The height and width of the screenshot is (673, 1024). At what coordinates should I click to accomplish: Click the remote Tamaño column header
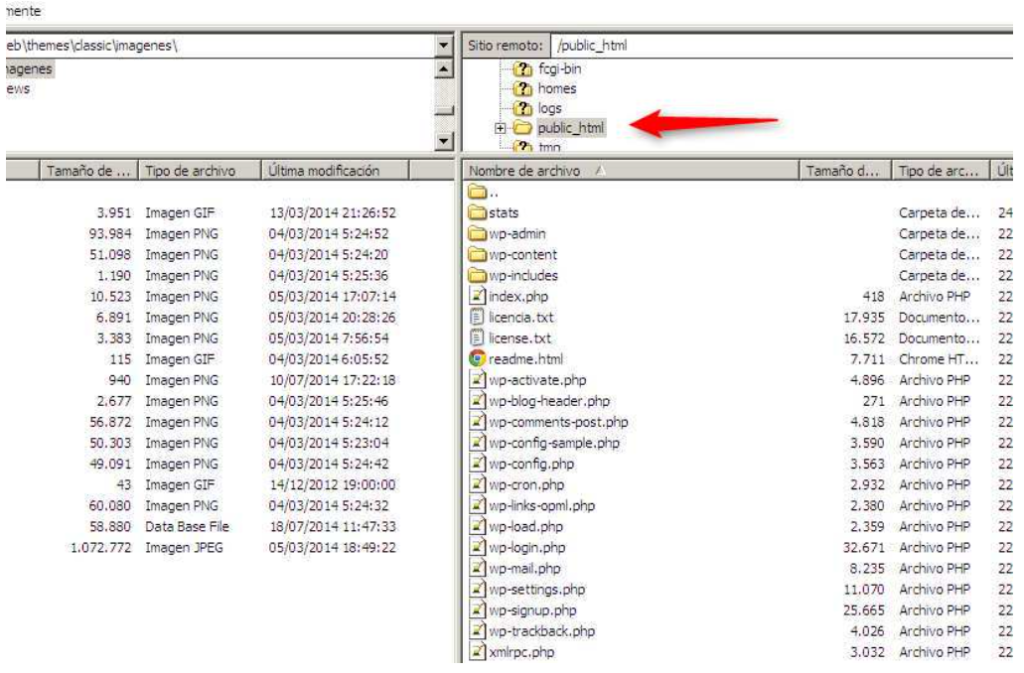pos(841,171)
